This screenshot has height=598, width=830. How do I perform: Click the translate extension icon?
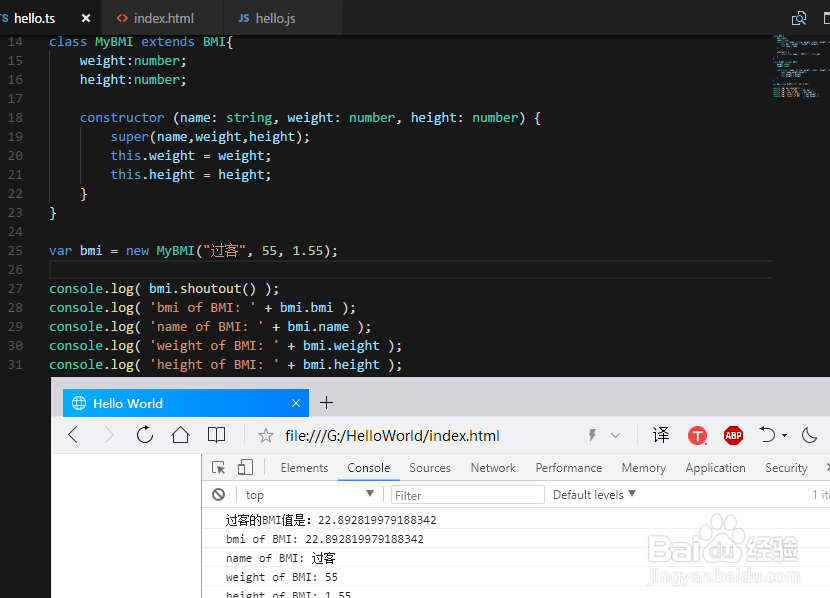(661, 435)
